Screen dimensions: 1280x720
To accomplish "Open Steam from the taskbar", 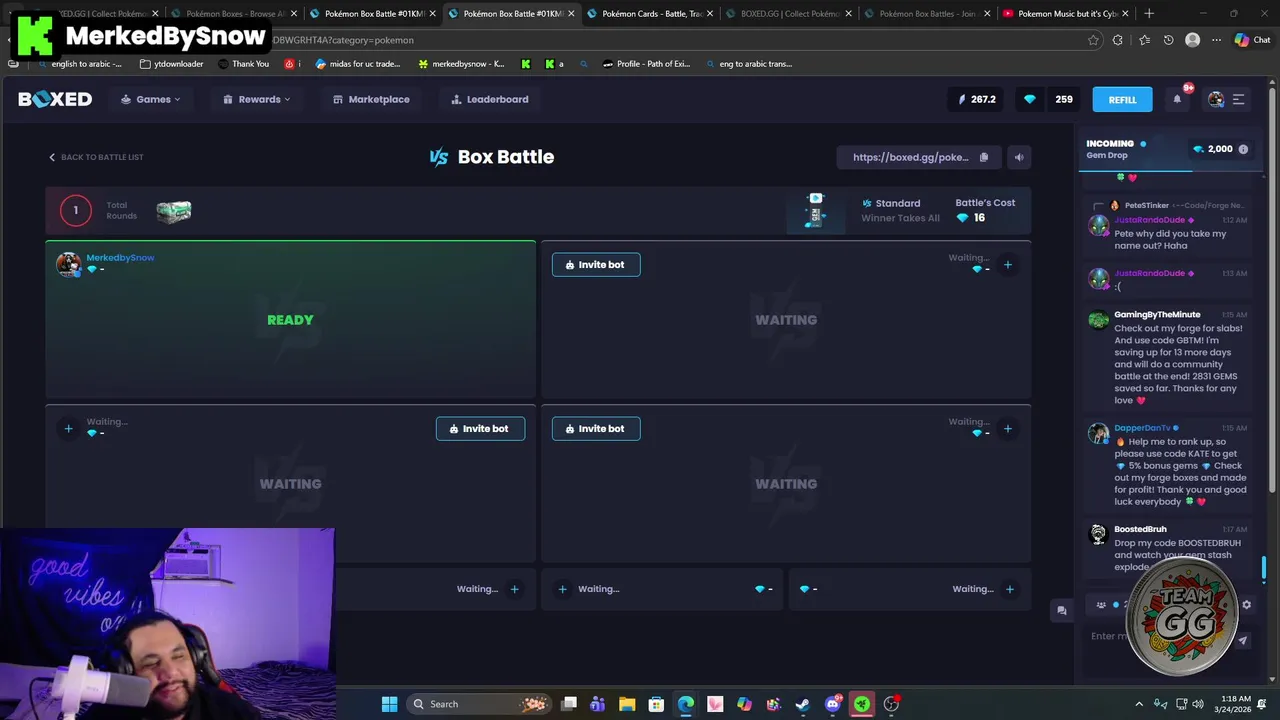I will (802, 704).
